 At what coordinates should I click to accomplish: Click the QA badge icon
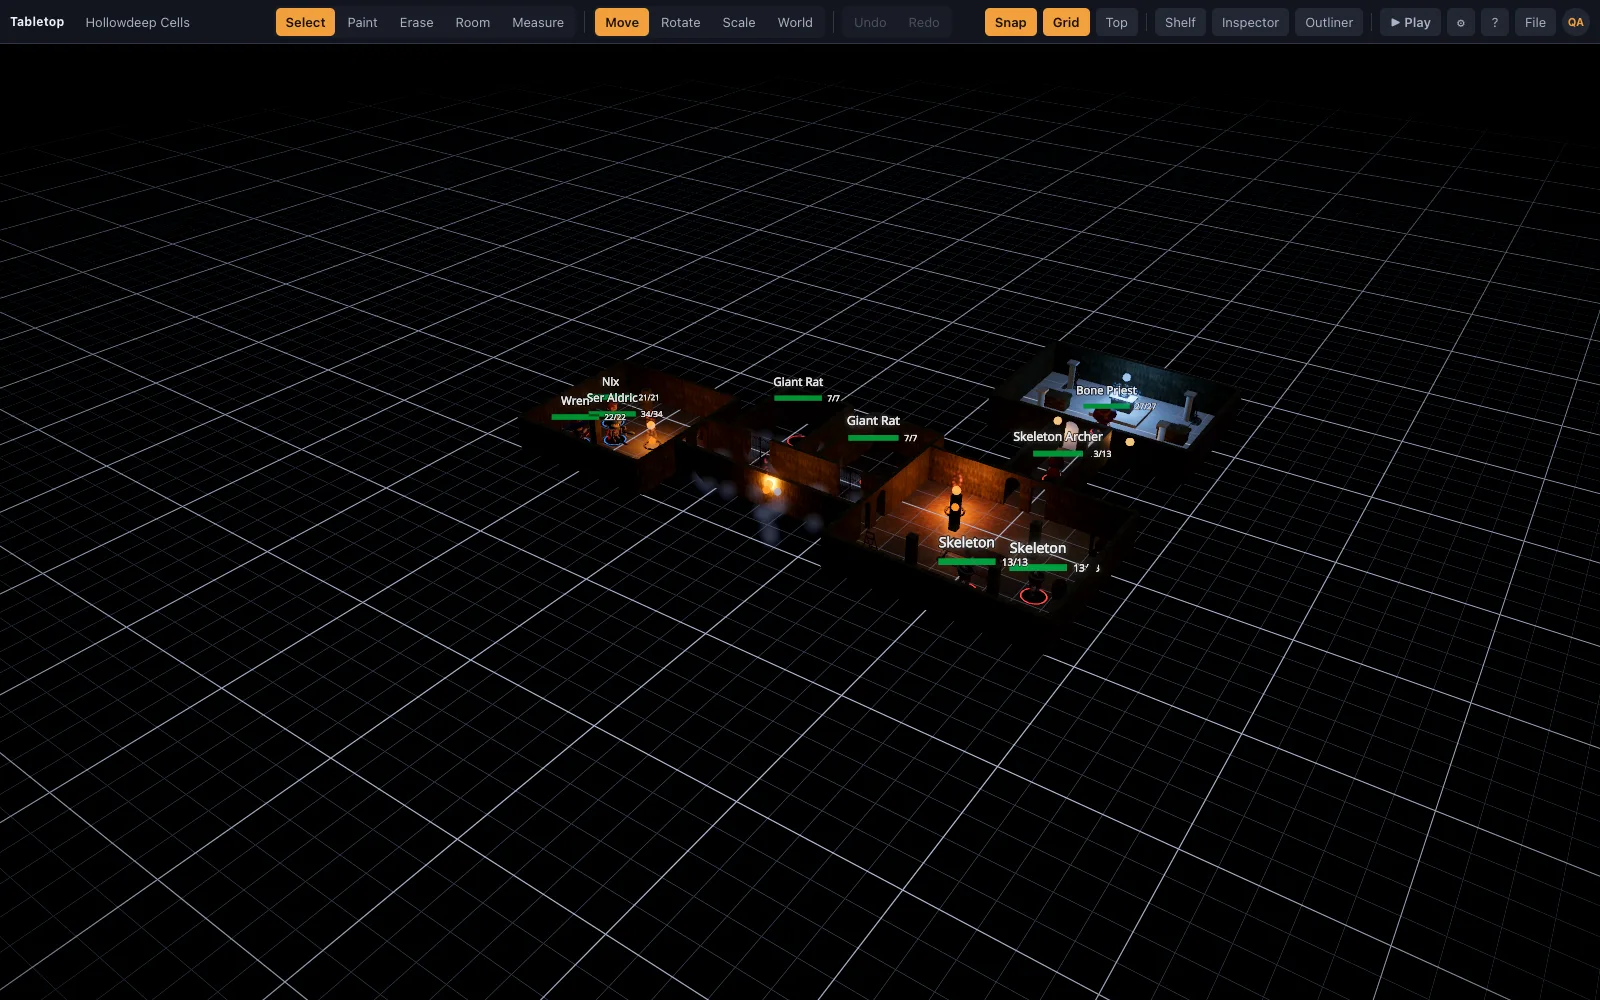1576,22
